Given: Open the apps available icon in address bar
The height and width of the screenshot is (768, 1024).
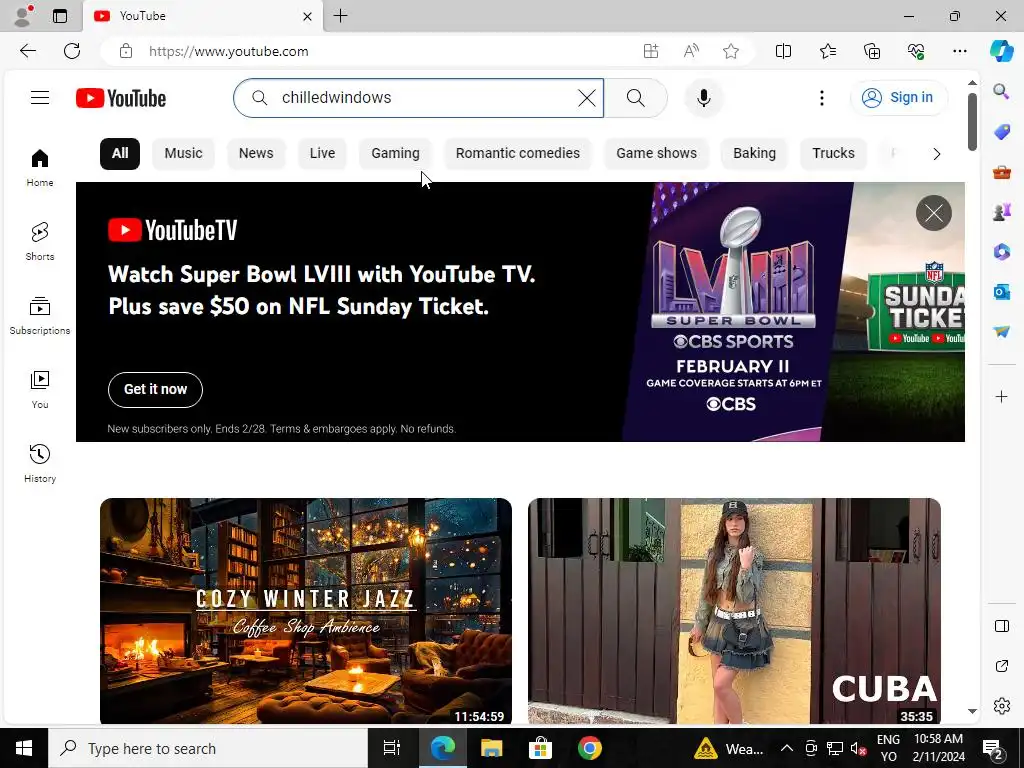Looking at the screenshot, I should 650,52.
